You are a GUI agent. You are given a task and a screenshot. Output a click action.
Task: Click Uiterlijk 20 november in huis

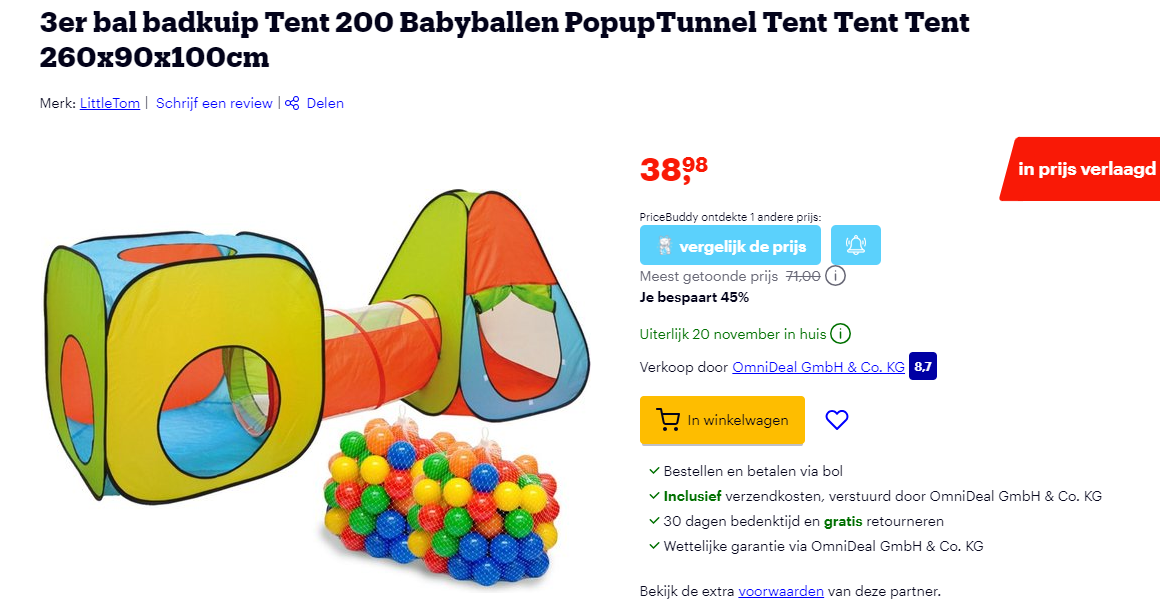point(727,333)
